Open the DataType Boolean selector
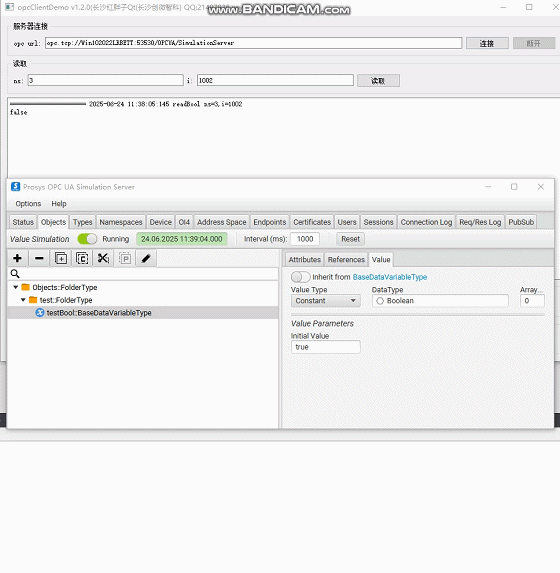The image size is (560, 573). 440,301
